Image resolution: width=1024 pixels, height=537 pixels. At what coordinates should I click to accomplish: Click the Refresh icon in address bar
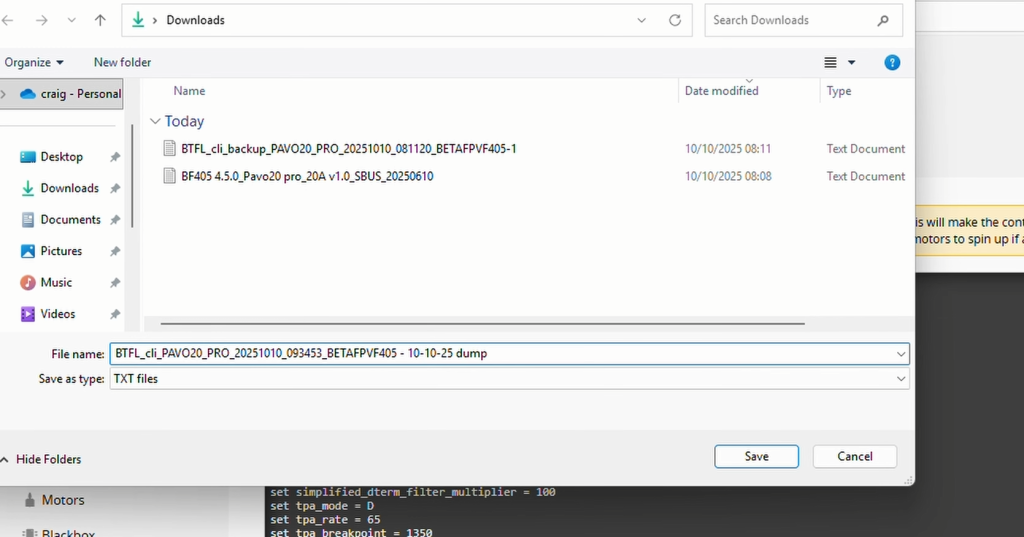coord(675,20)
